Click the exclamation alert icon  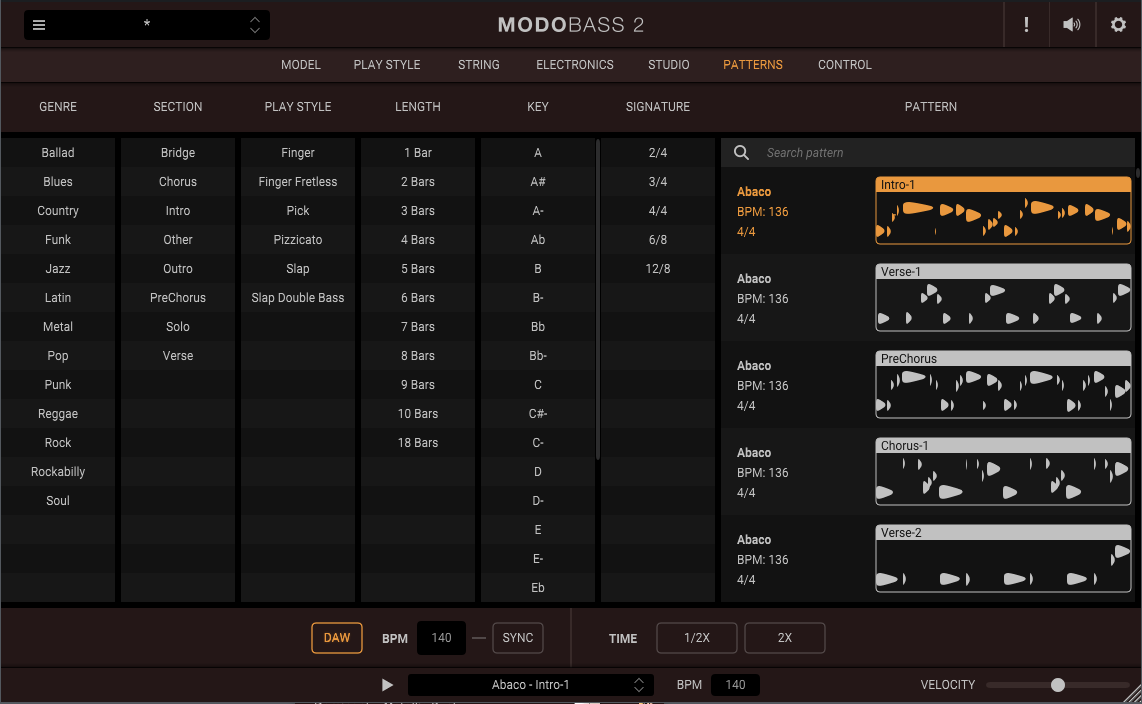click(1026, 25)
